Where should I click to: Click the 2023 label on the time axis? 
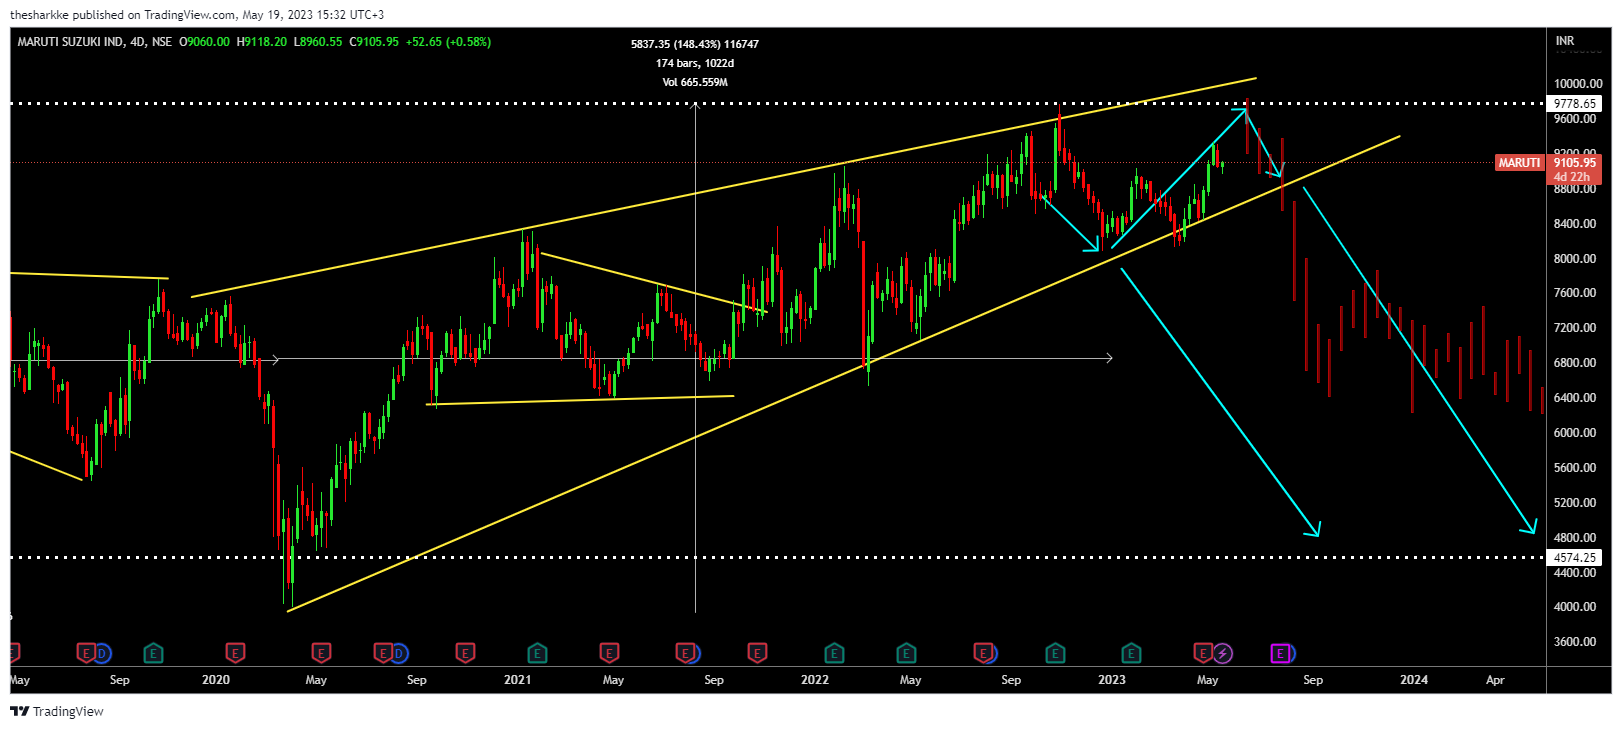click(1112, 680)
